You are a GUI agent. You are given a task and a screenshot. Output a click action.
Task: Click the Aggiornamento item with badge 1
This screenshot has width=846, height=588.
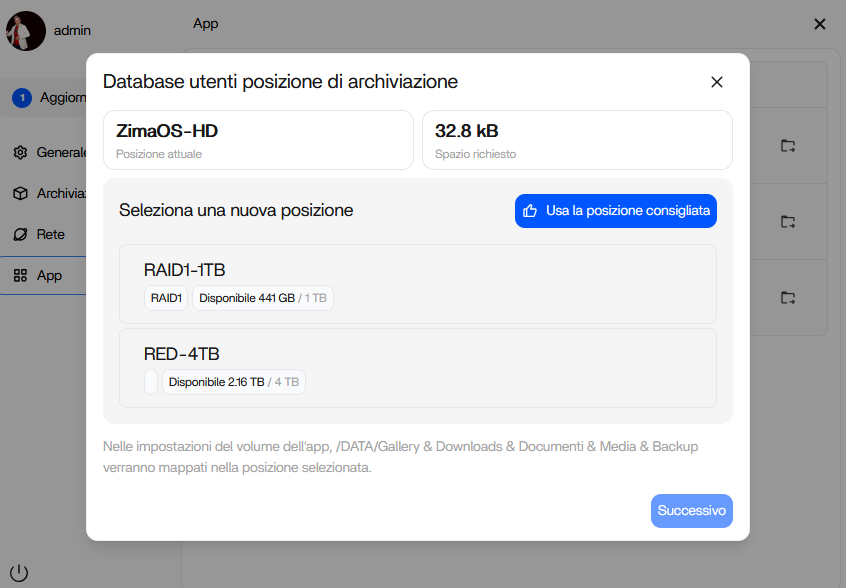click(x=48, y=98)
